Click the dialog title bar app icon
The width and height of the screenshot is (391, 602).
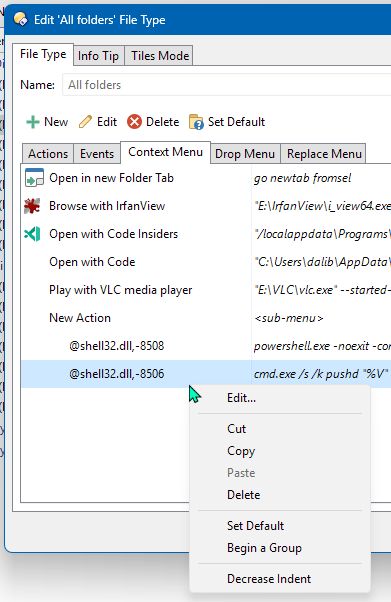click(21, 19)
